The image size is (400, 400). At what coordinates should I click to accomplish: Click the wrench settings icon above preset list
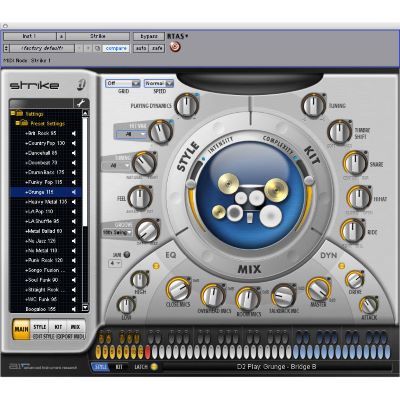tap(81, 103)
